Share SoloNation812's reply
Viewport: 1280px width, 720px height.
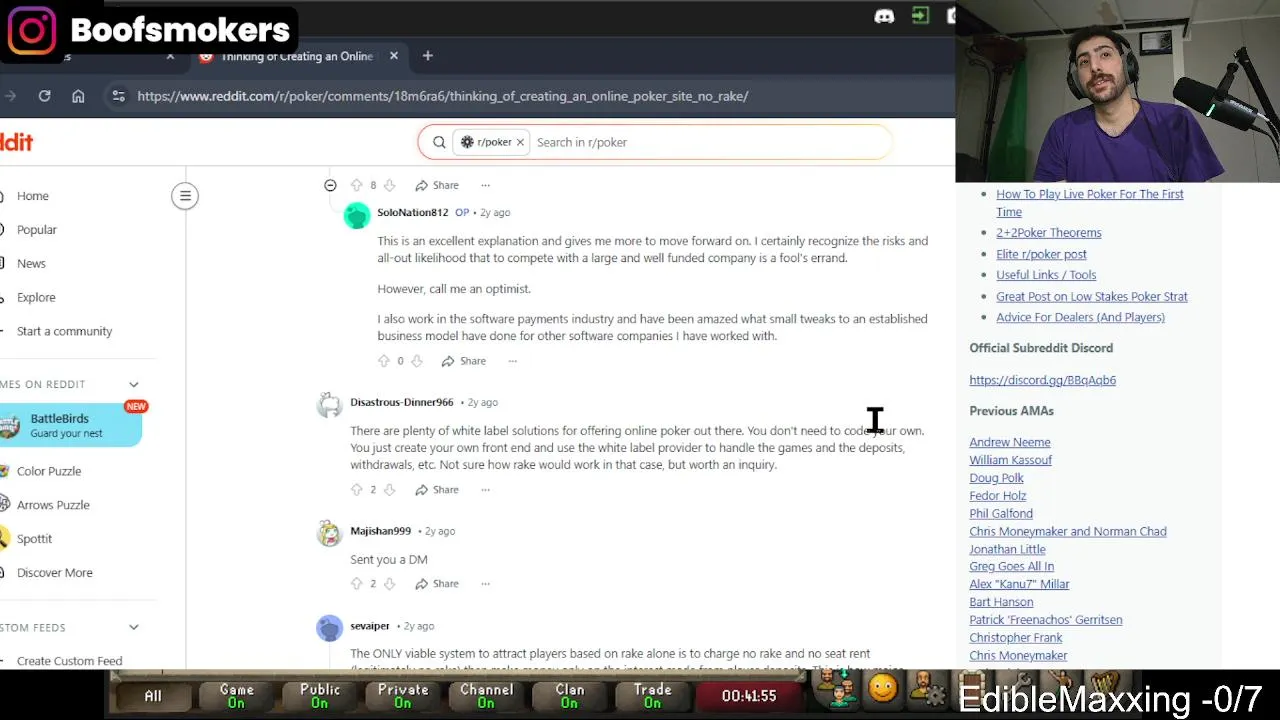464,361
